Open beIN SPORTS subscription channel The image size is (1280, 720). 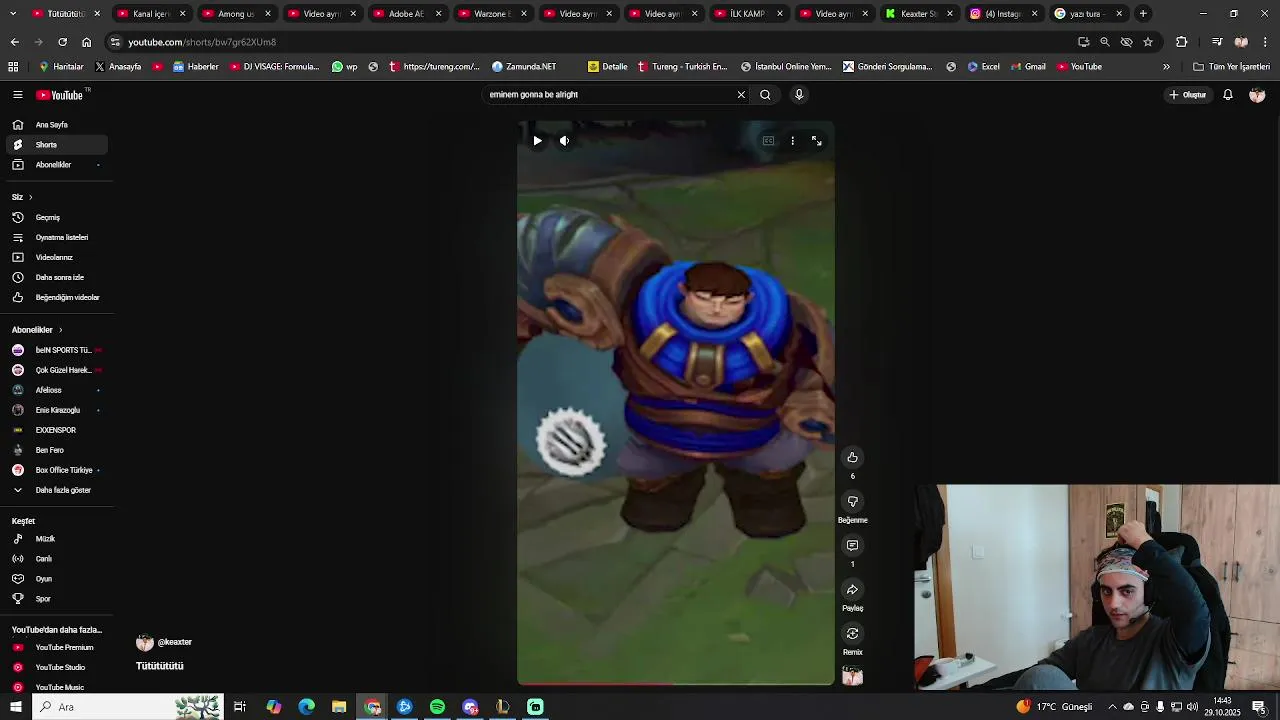[56, 350]
